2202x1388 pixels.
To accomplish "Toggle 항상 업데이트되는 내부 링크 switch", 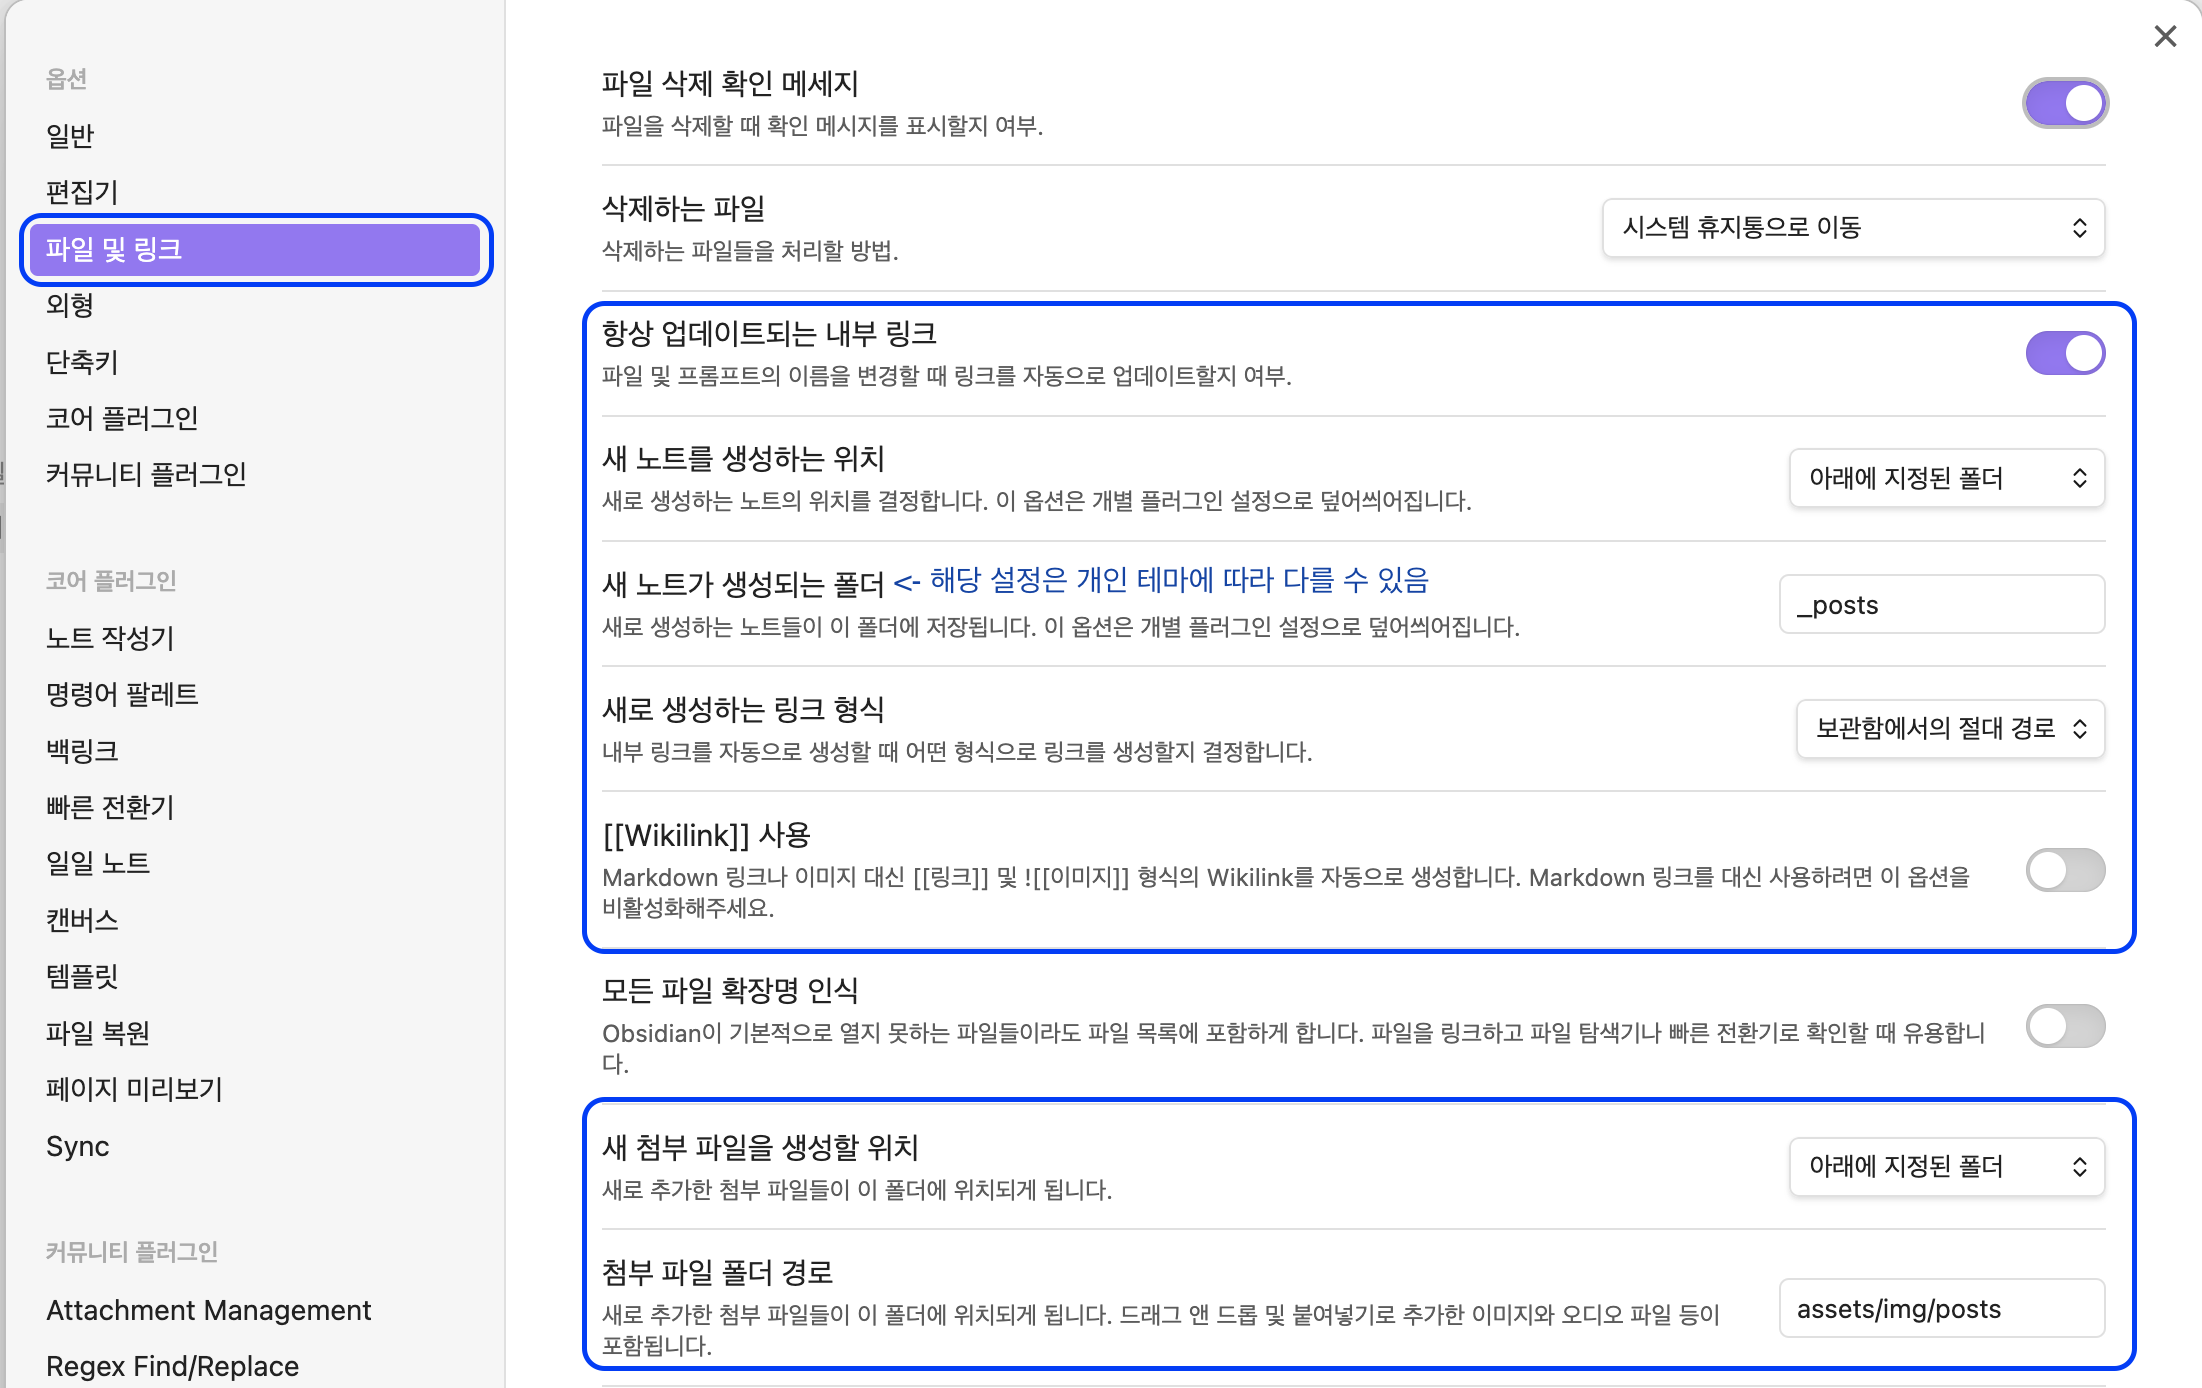I will point(2065,353).
